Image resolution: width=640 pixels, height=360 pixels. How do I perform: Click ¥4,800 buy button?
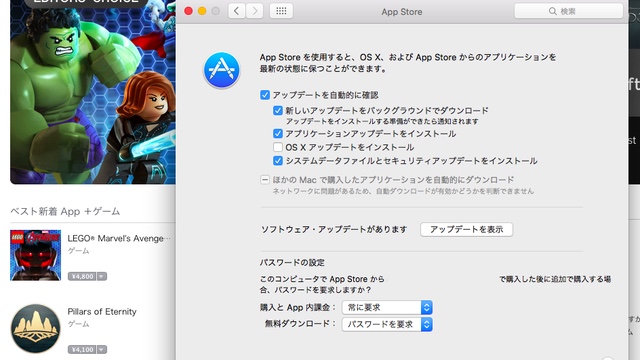tap(82, 276)
